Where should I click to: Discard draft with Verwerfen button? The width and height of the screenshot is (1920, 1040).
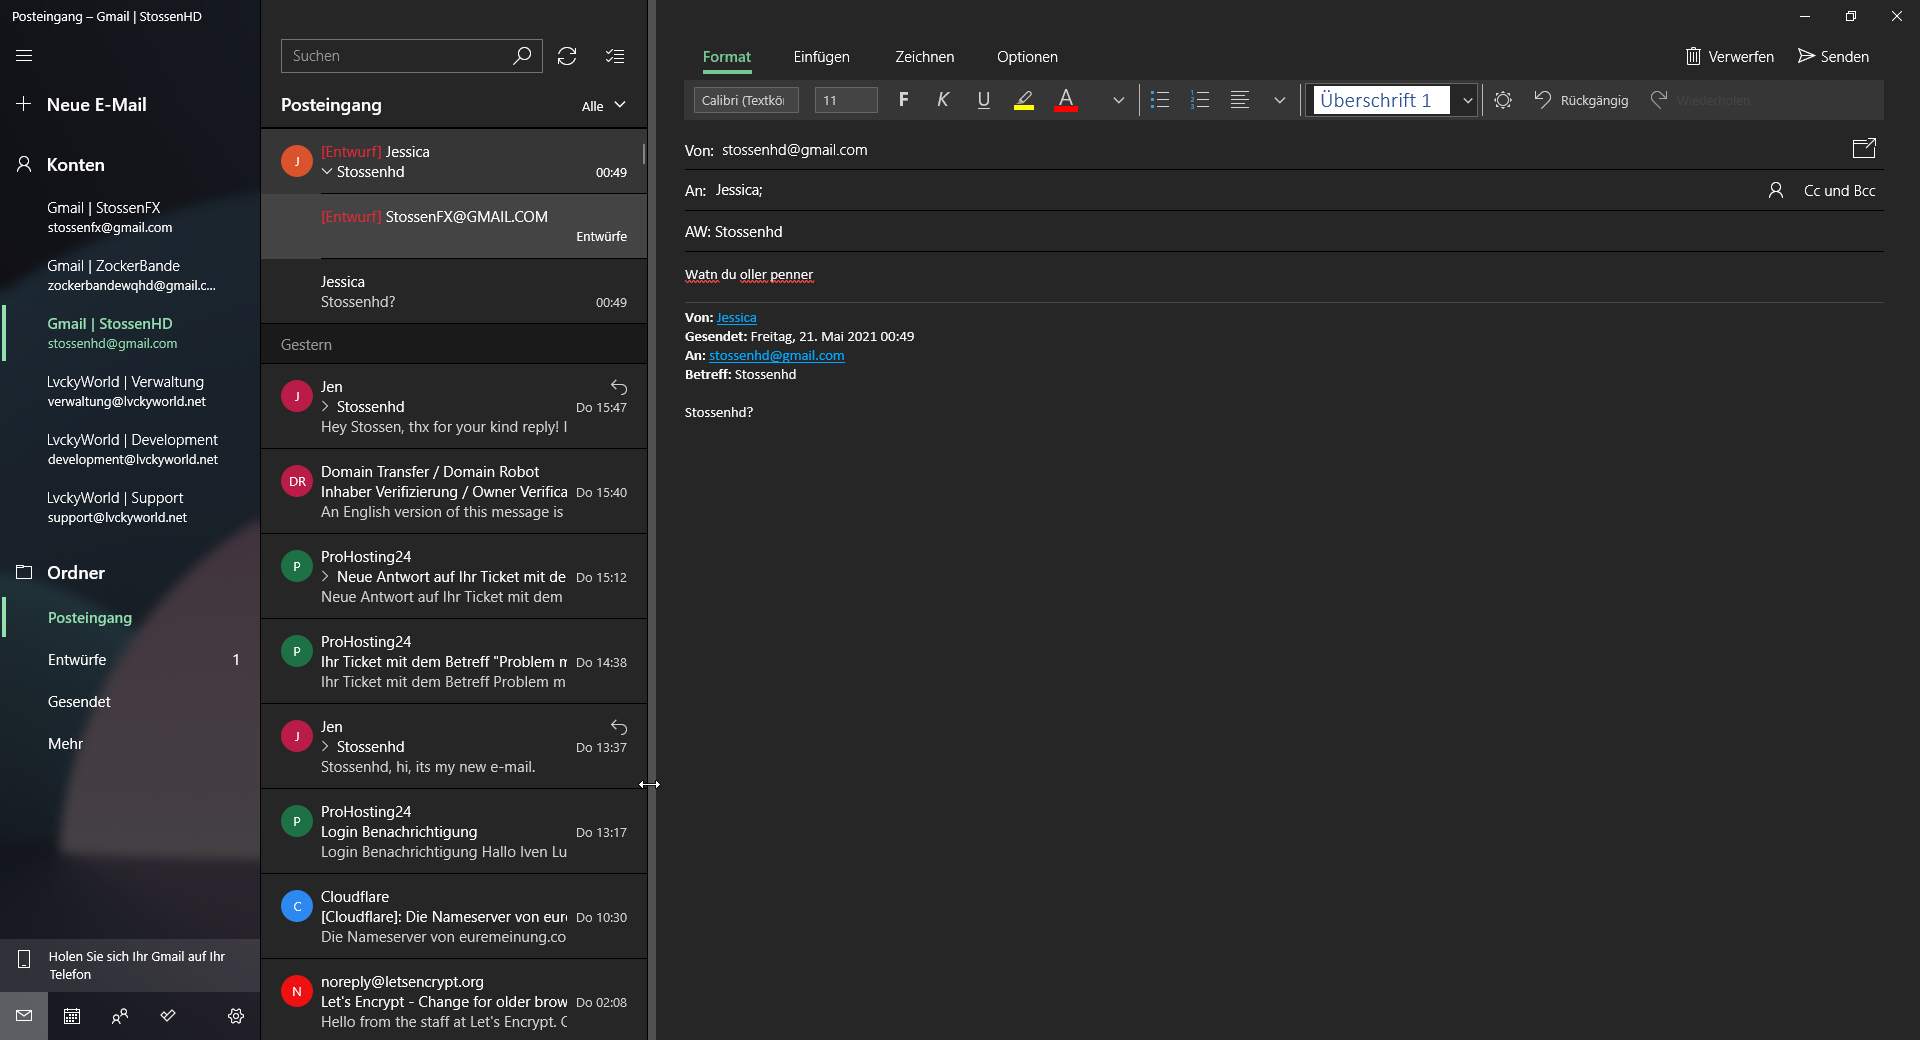click(1730, 57)
